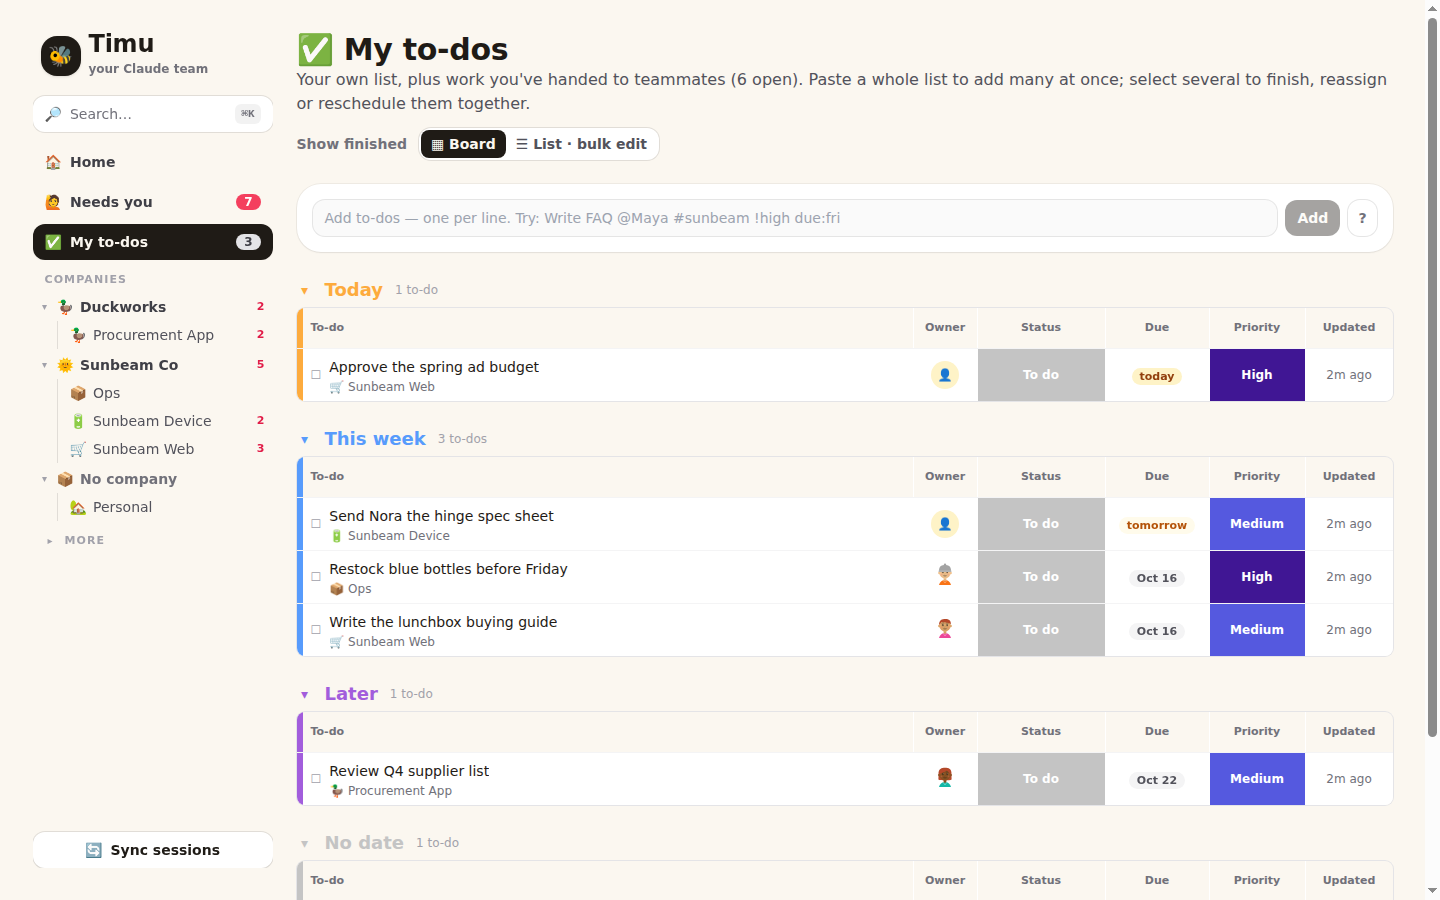Viewport: 1440px width, 900px height.
Task: Click the owner avatar for Send Nora the hinge spec sheet
Action: (x=945, y=524)
